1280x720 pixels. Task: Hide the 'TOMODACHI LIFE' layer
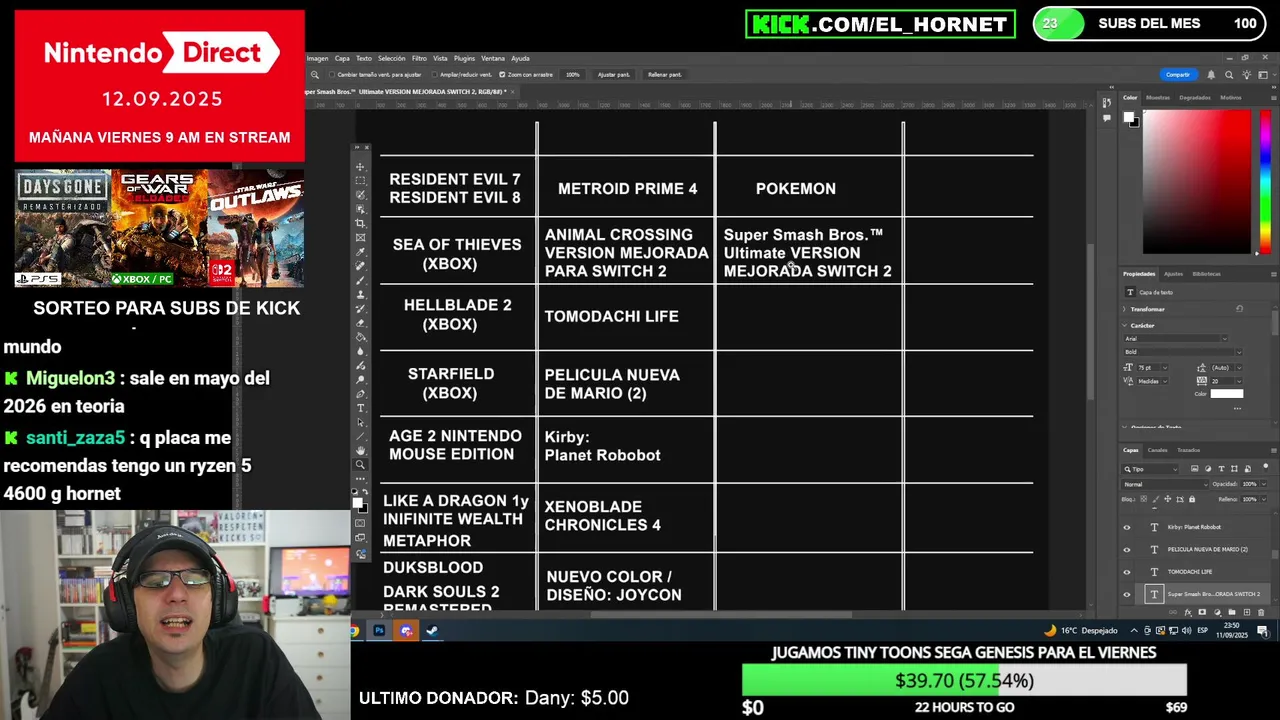tap(1127, 572)
